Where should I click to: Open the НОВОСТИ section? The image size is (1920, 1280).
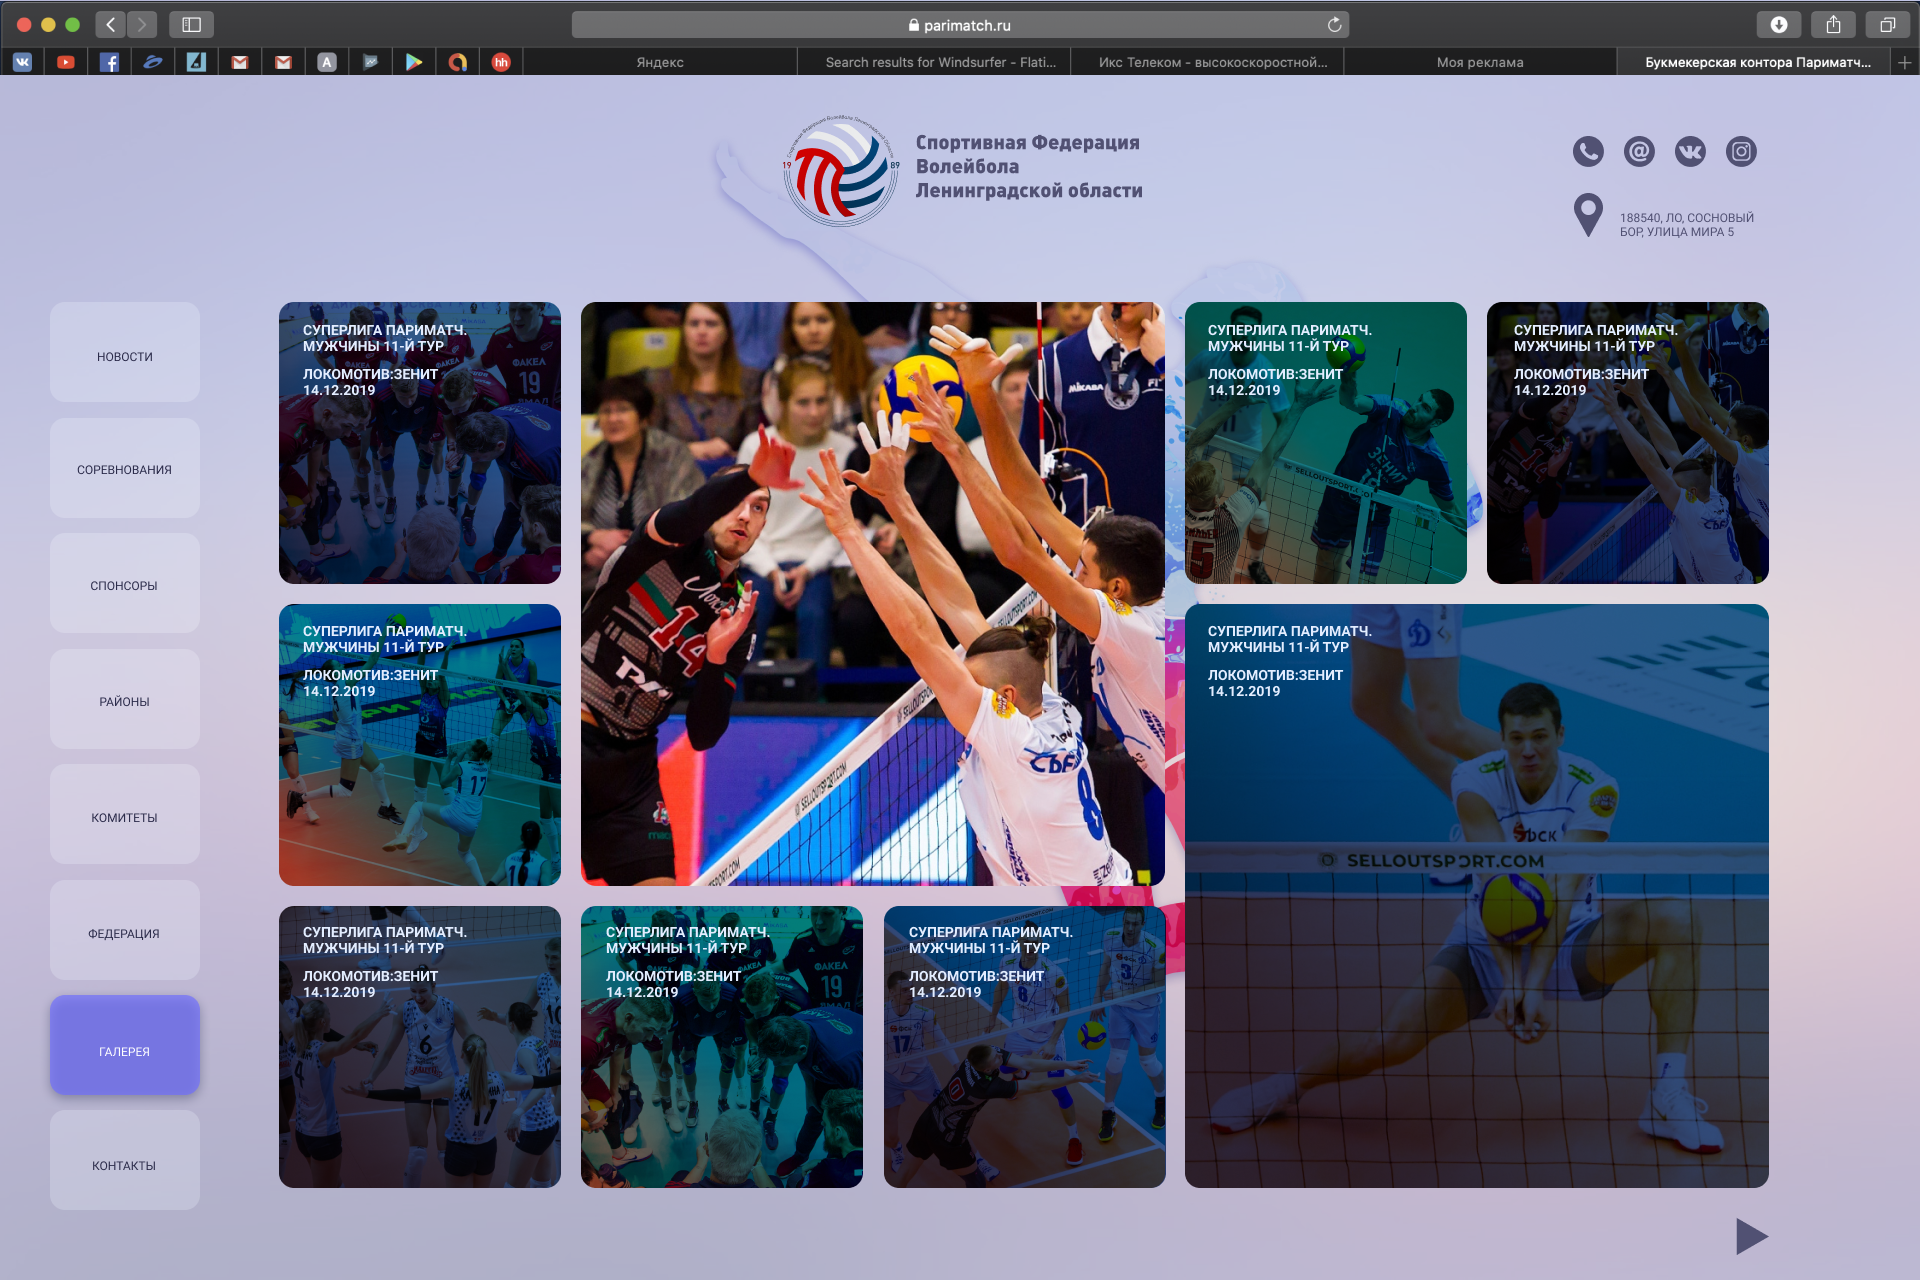coord(125,352)
